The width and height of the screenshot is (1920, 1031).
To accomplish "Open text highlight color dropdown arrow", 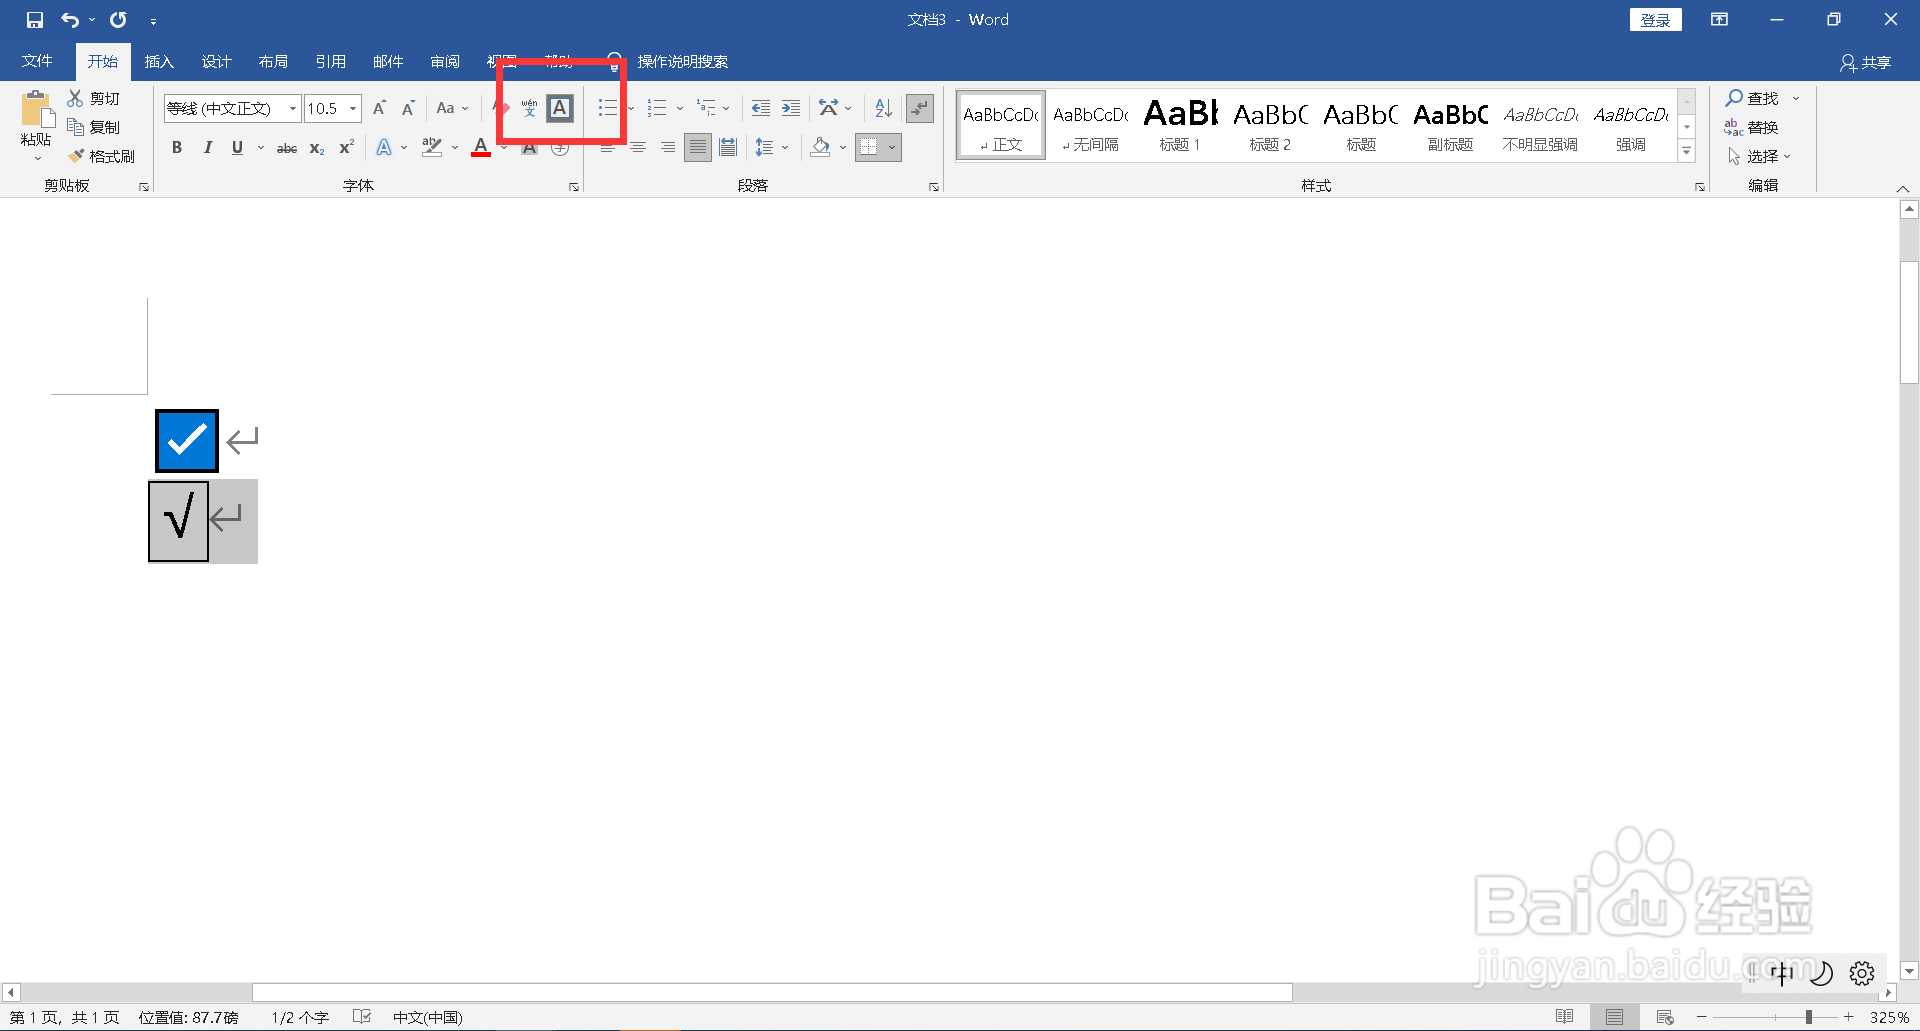I will coord(455,148).
